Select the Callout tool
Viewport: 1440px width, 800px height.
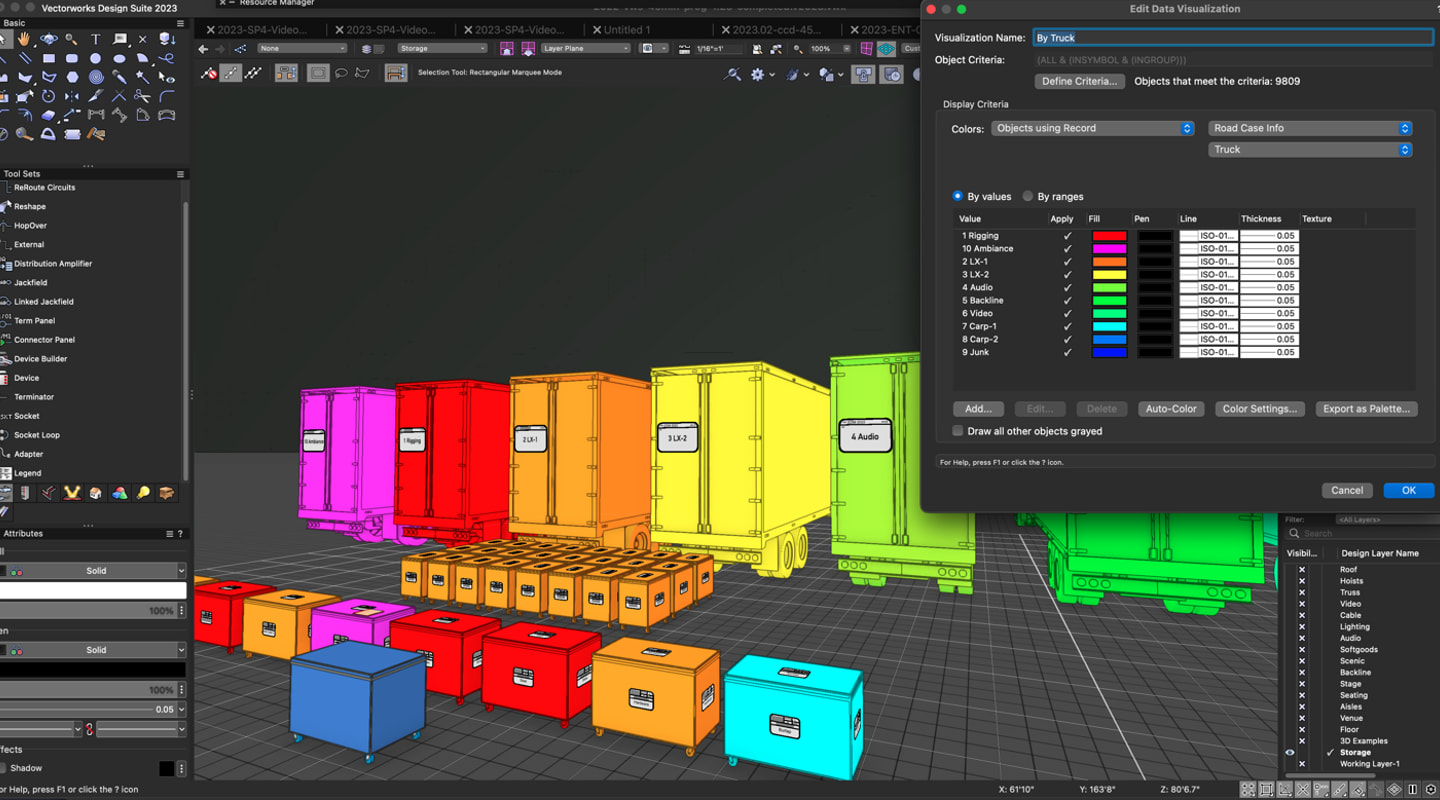pyautogui.click(x=119, y=39)
